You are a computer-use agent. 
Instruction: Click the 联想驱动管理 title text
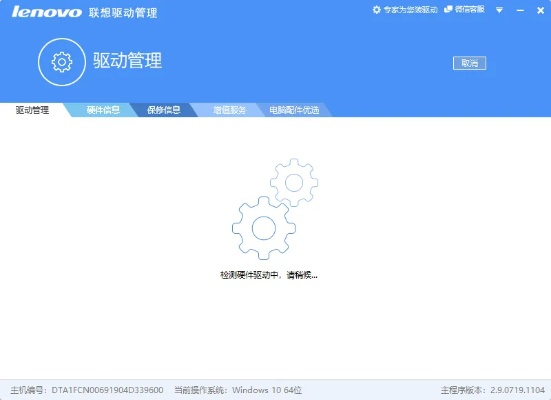click(x=123, y=13)
